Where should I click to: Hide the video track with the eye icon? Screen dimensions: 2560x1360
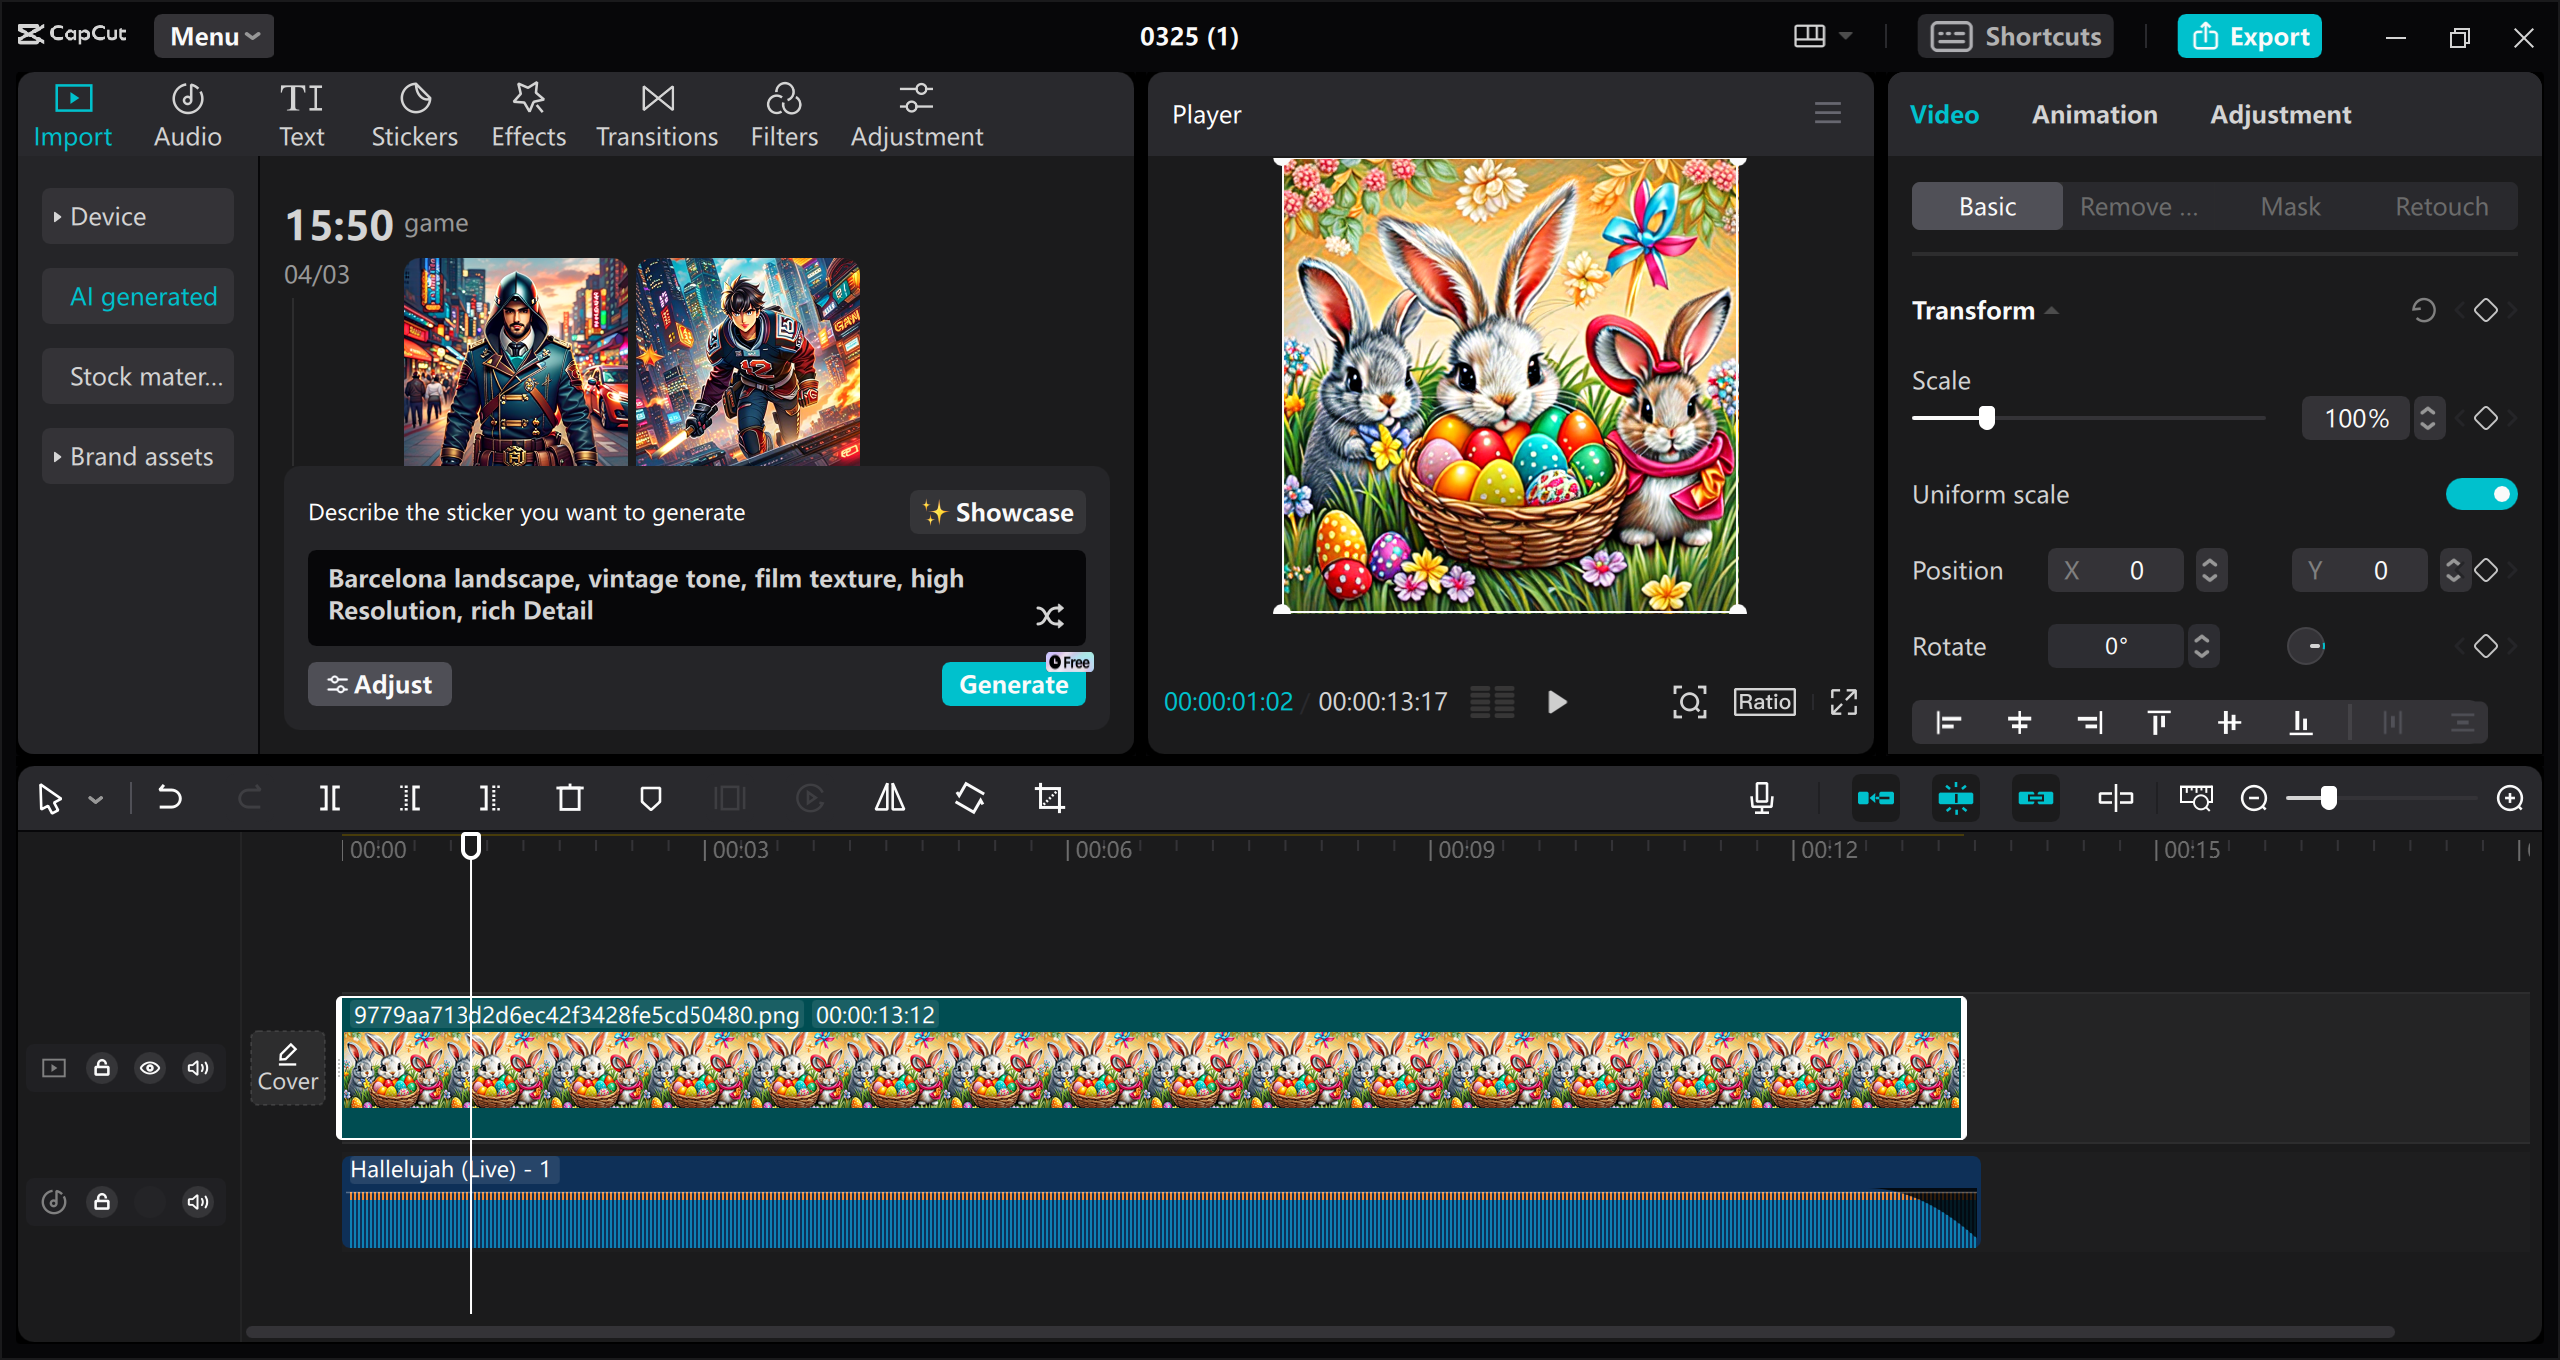149,1067
